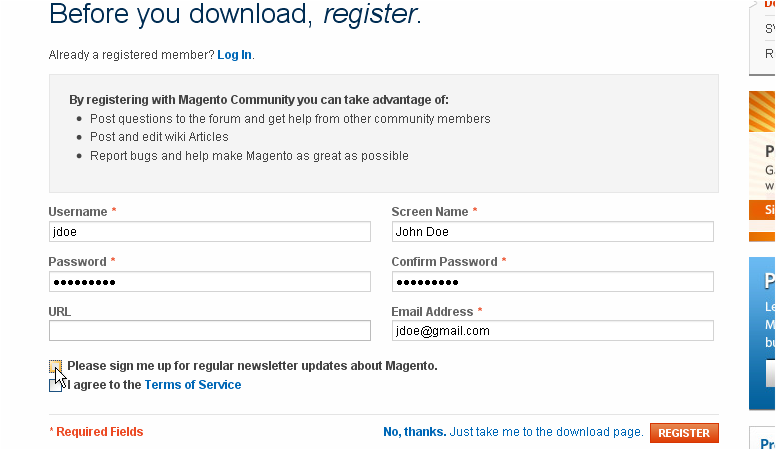Click the Confirm Password field
This screenshot has height=450, width=776.
[x=552, y=281]
